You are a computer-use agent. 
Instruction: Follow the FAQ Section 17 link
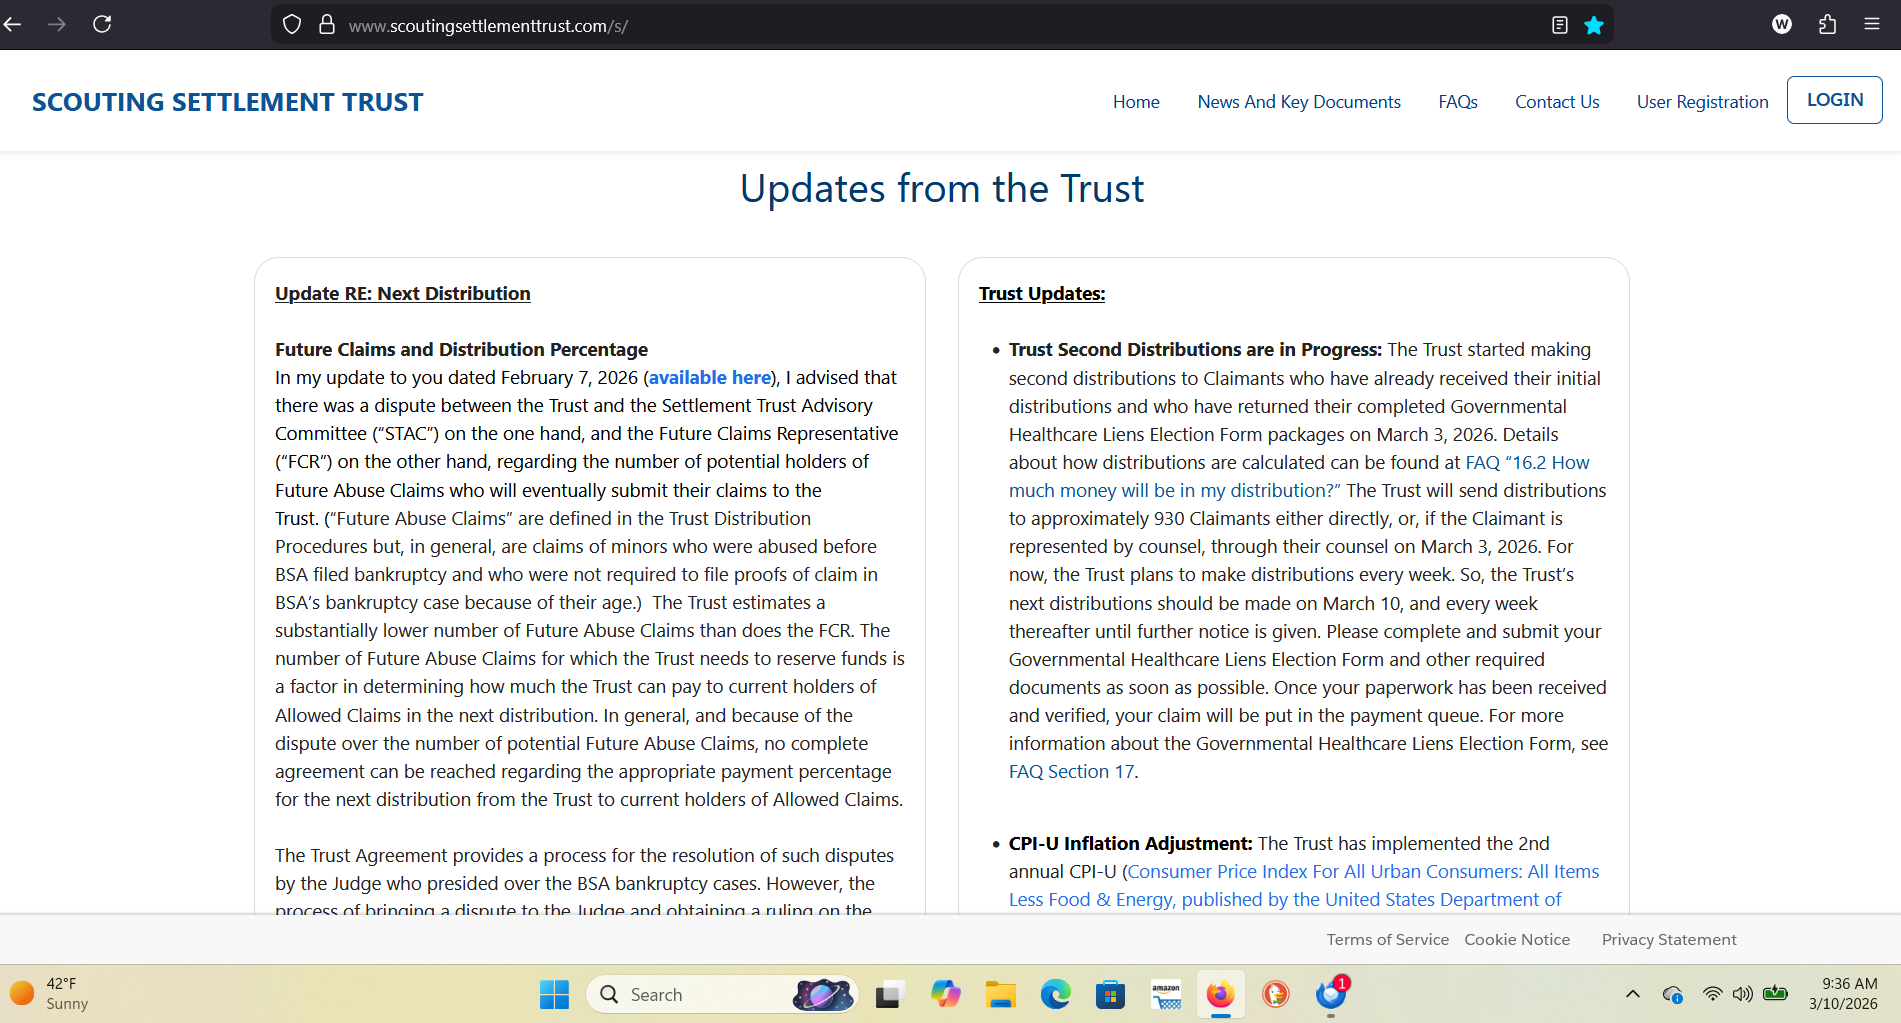coord(1071,772)
